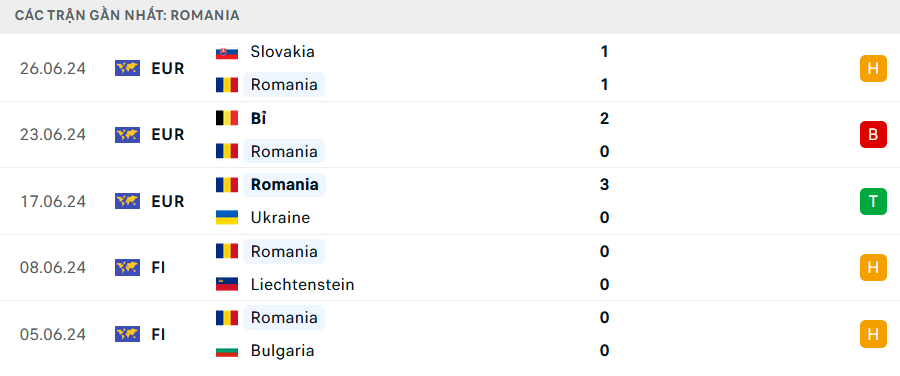900x376 pixels.
Task: Open the Bỉ team link
Action: (x=258, y=119)
